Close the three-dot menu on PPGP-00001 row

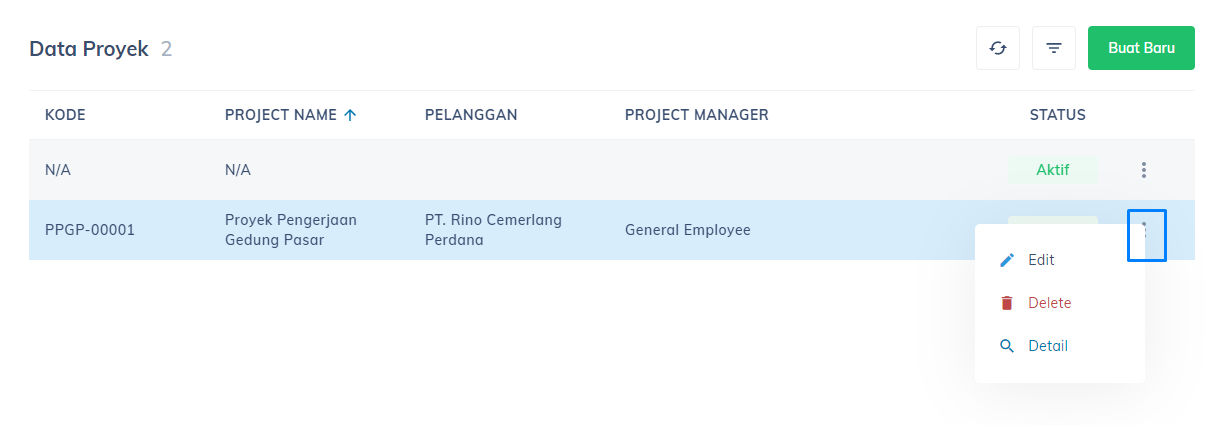pyautogui.click(x=1147, y=234)
